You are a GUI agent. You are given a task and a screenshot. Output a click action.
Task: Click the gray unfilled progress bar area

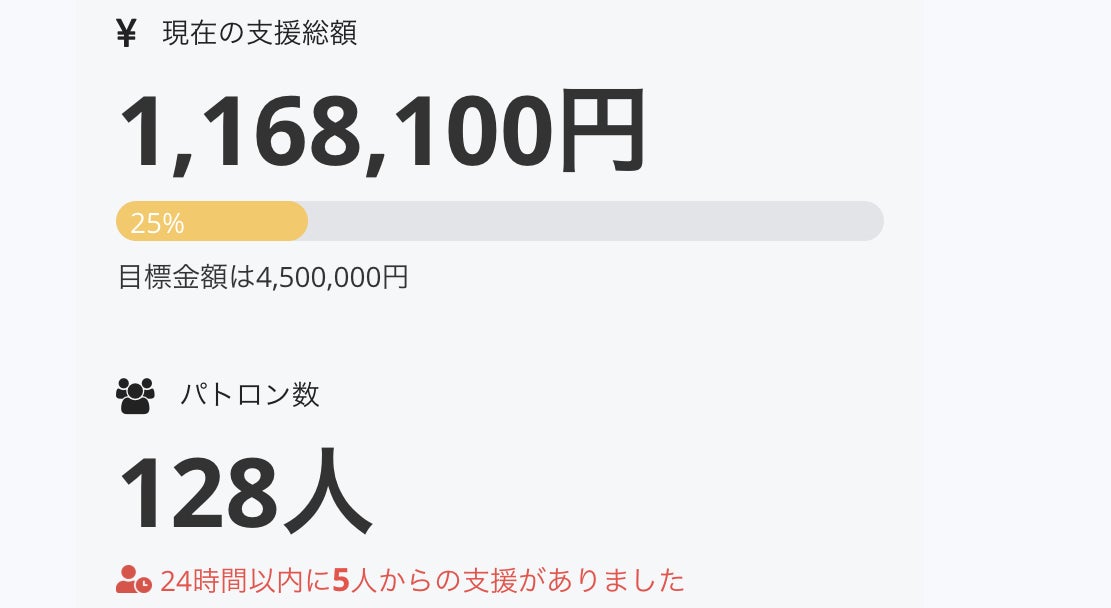click(x=590, y=221)
